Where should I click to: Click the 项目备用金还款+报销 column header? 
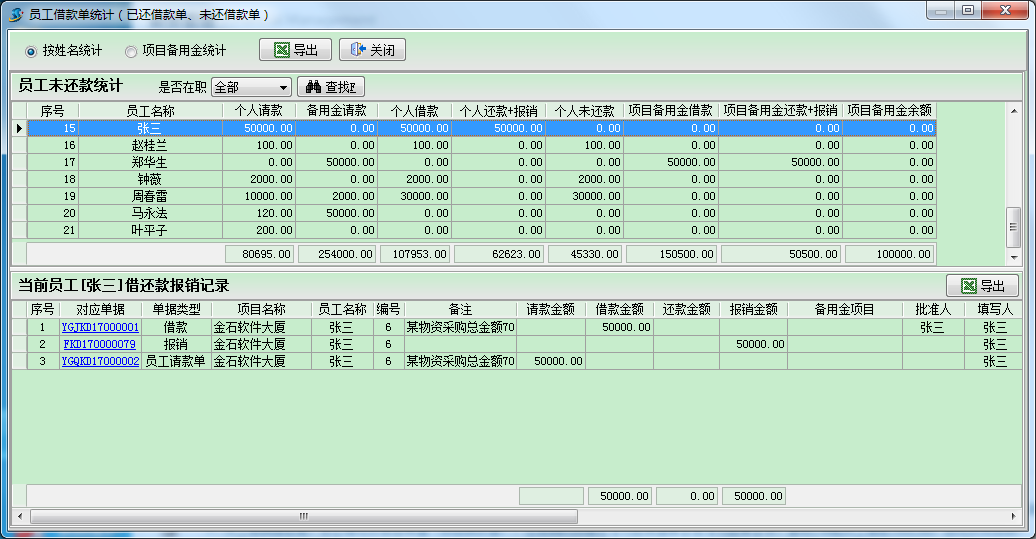coord(780,111)
